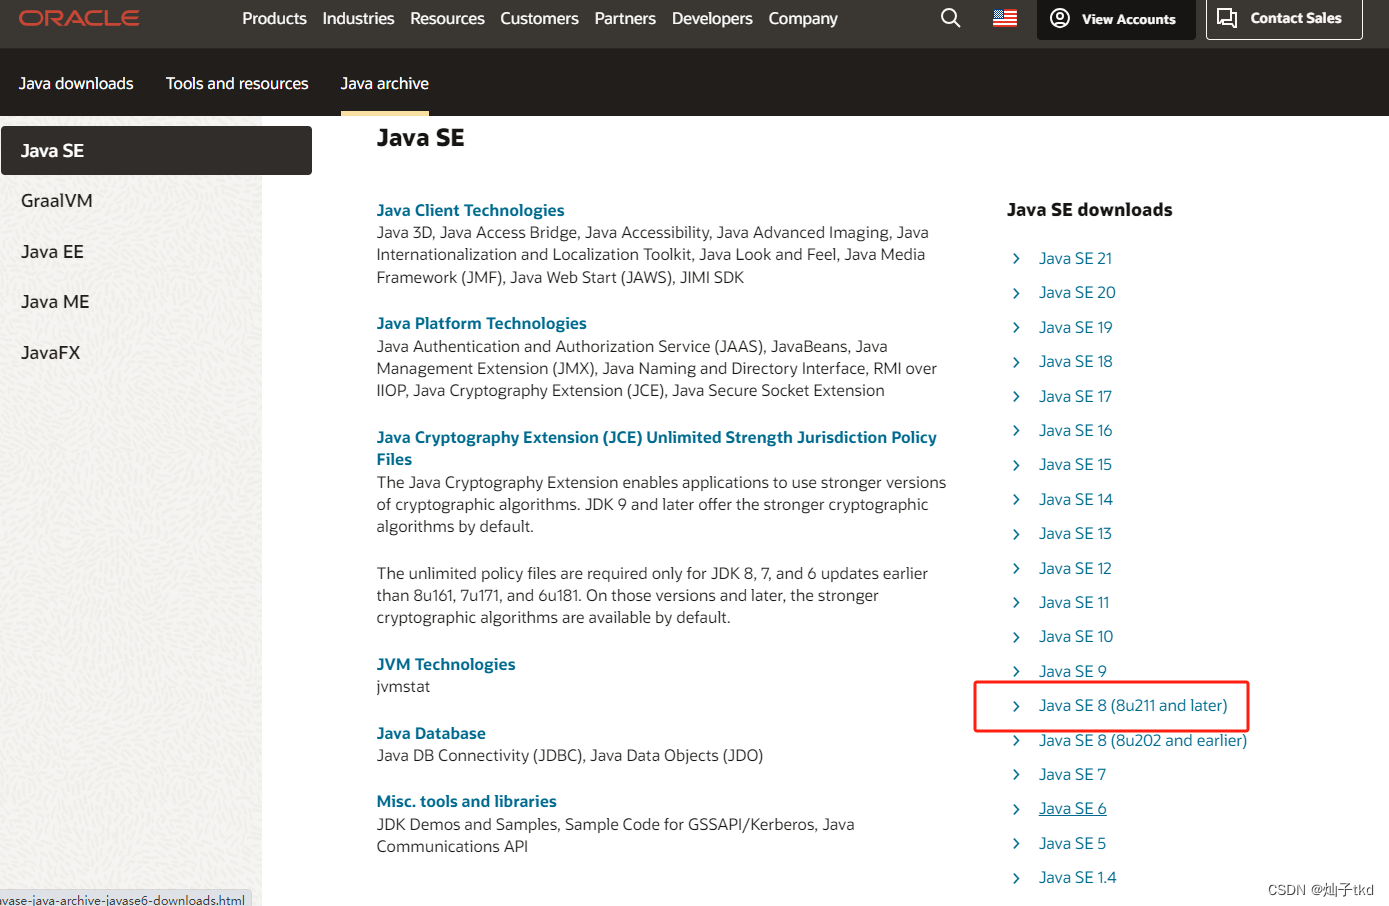Viewport: 1389px width, 906px height.
Task: Click chevron beside Java SE 21
Action: 1016,259
